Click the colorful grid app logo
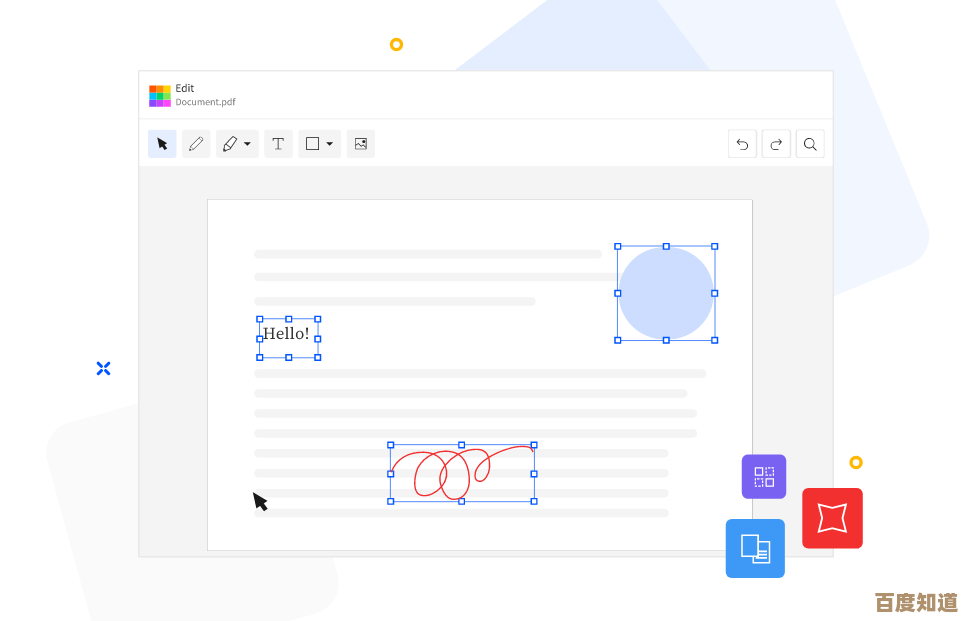 160,95
